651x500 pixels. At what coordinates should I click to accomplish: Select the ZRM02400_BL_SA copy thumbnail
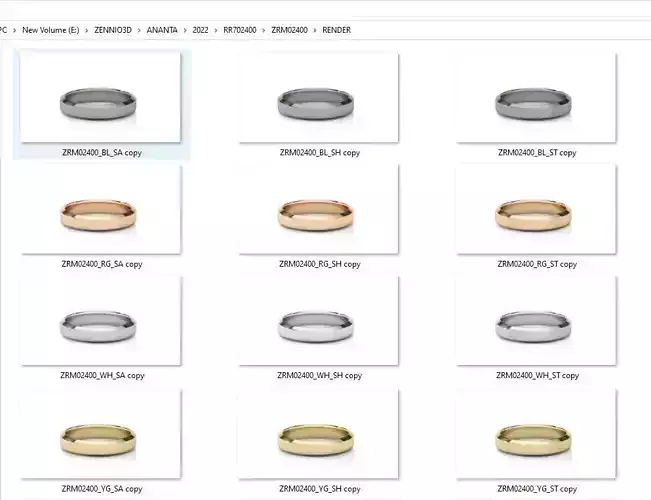click(101, 98)
